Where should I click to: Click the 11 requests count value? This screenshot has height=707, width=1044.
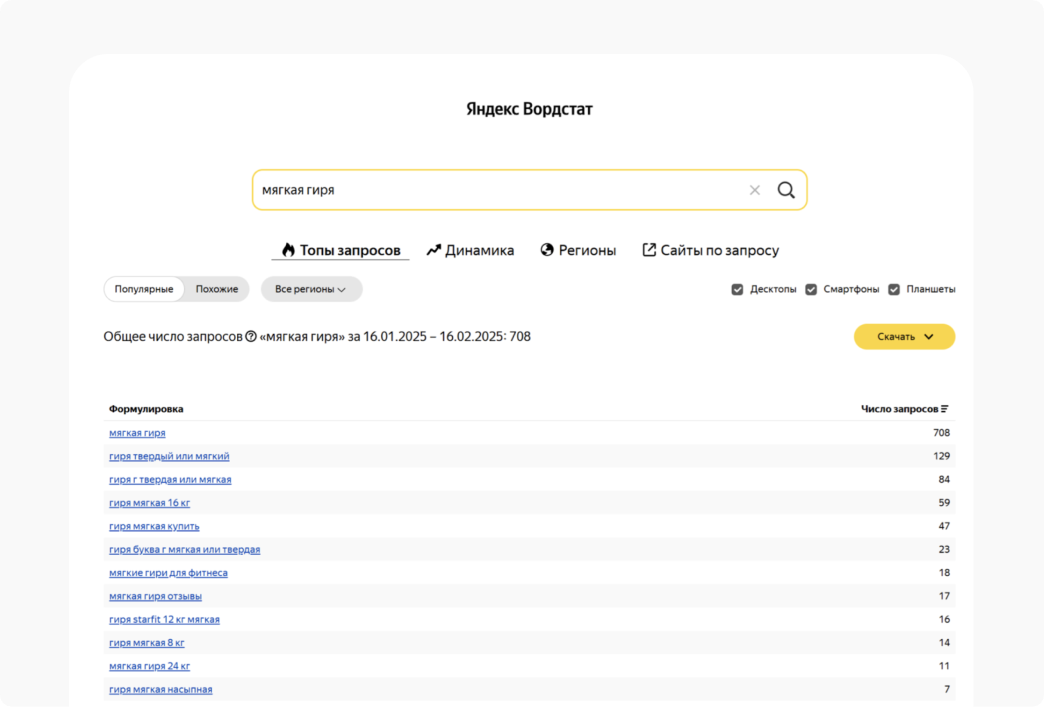pos(944,666)
